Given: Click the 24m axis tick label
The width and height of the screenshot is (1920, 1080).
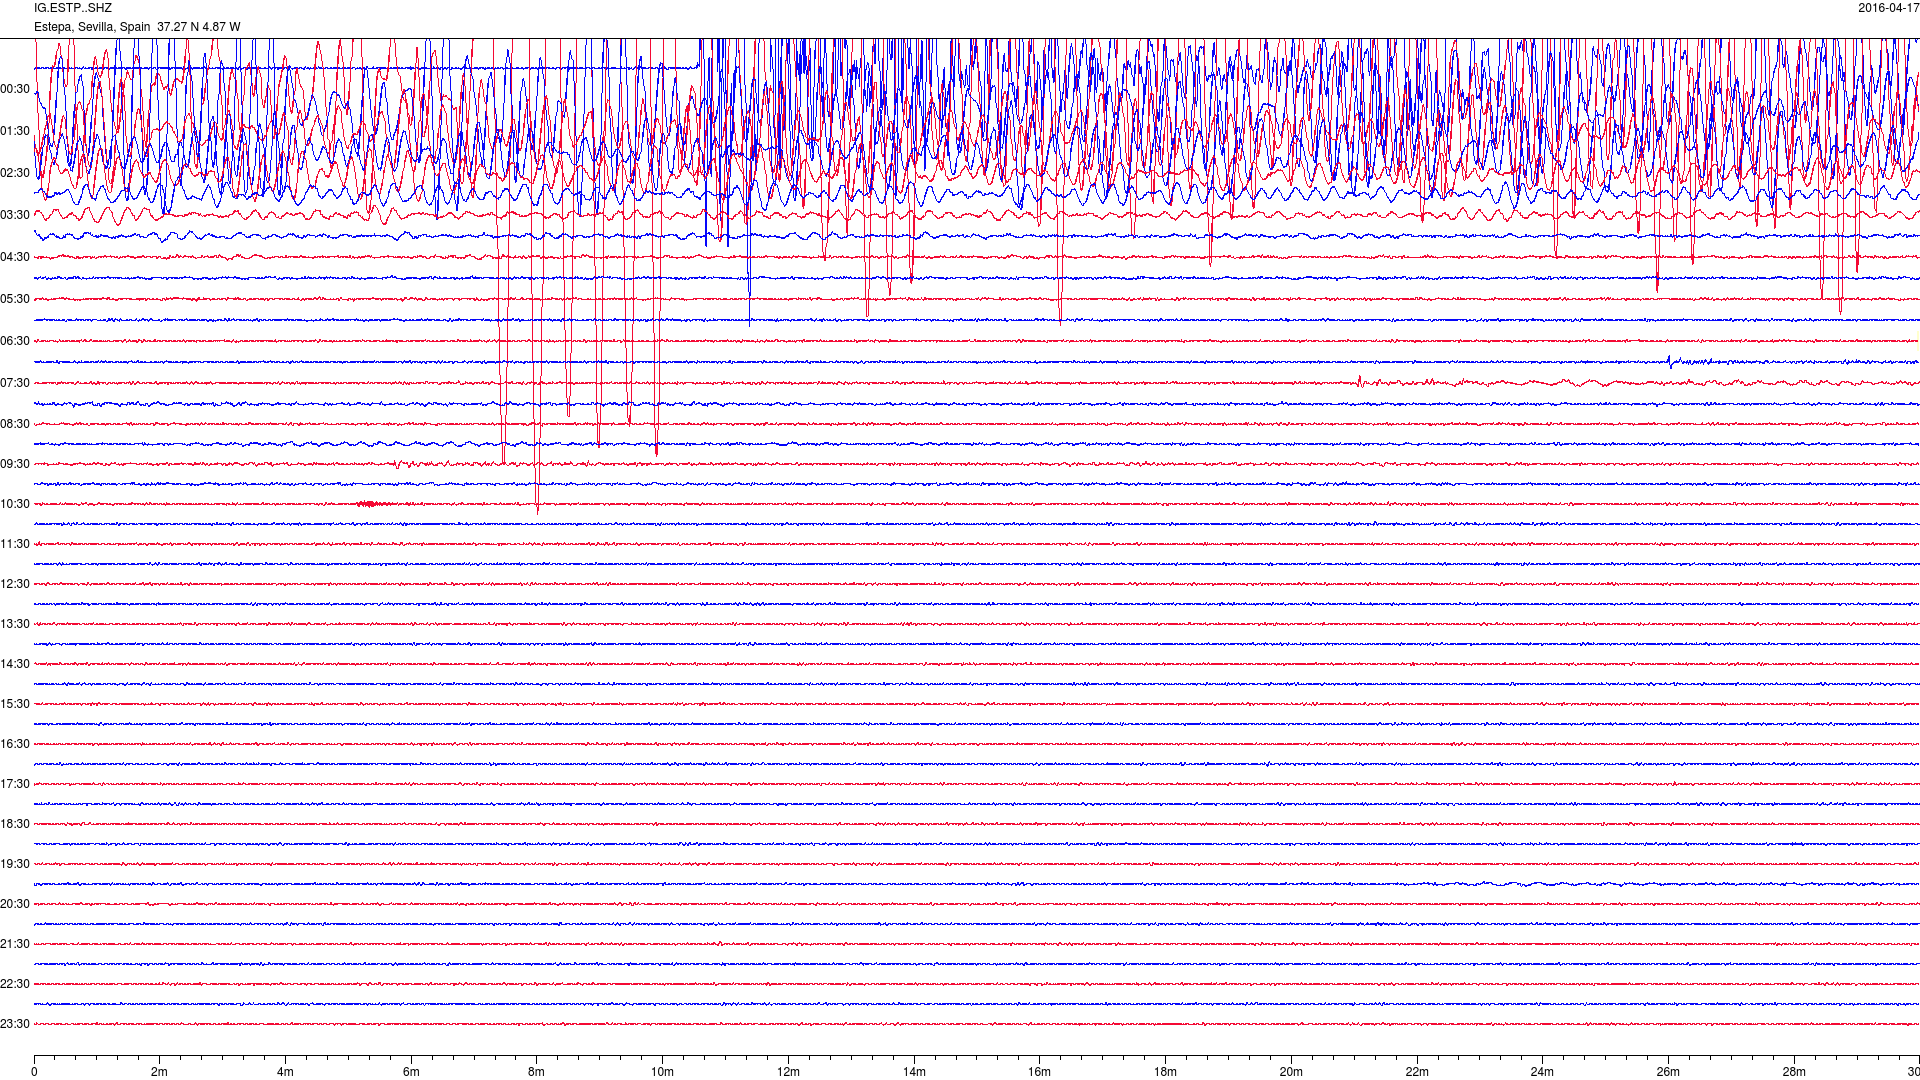Looking at the screenshot, I should pyautogui.click(x=1542, y=1072).
